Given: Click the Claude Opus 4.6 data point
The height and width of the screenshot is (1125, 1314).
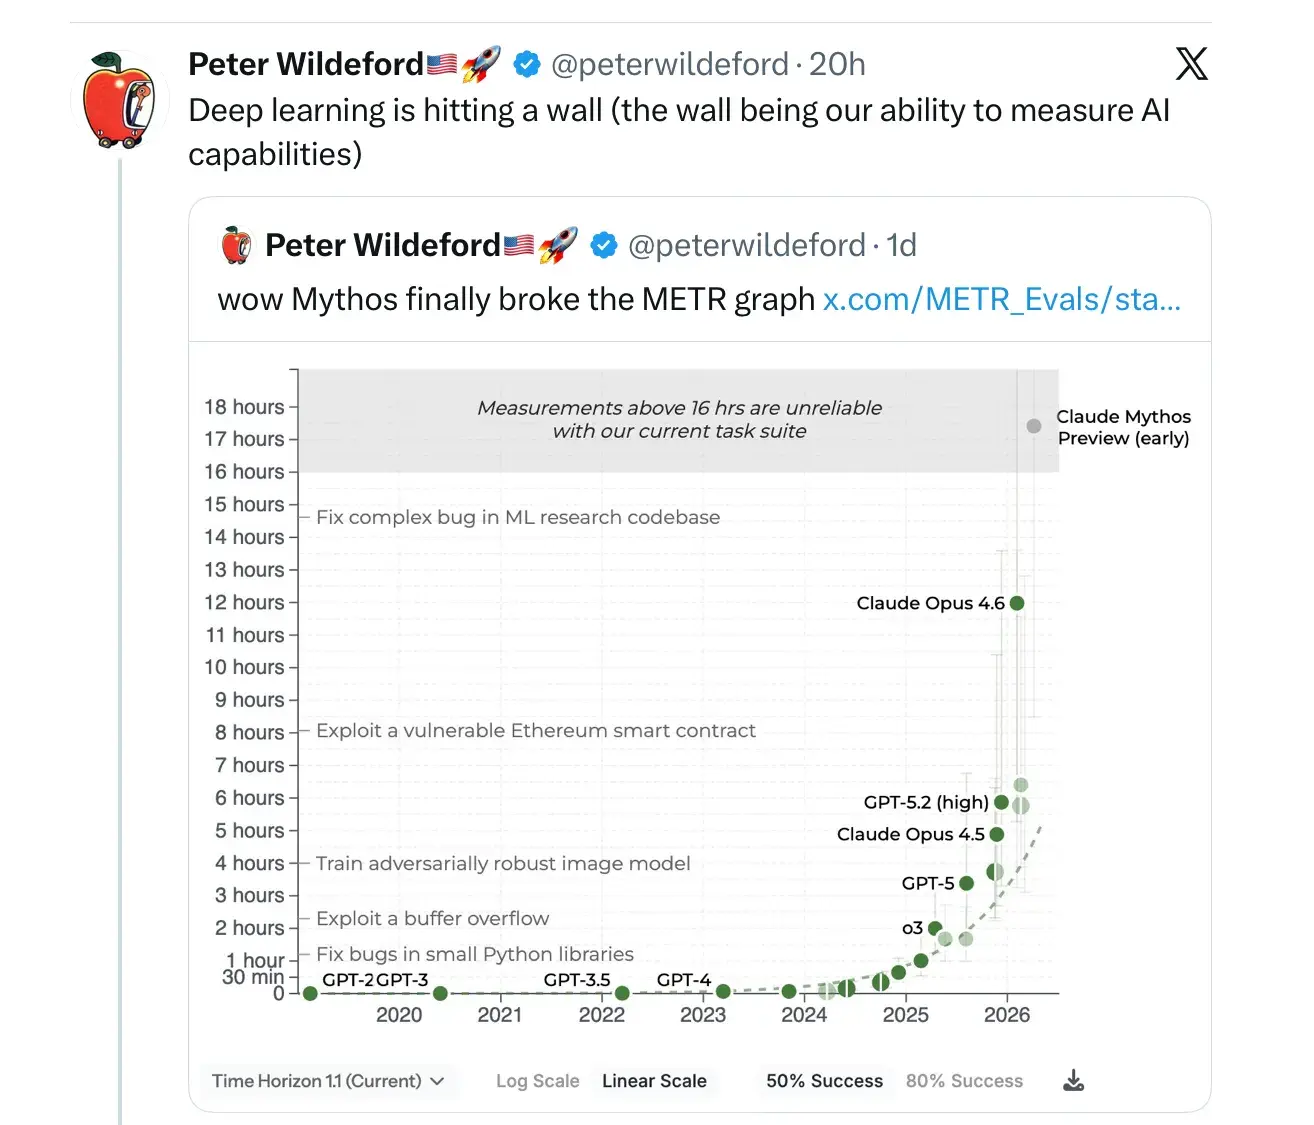Looking at the screenshot, I should pos(1017,603).
